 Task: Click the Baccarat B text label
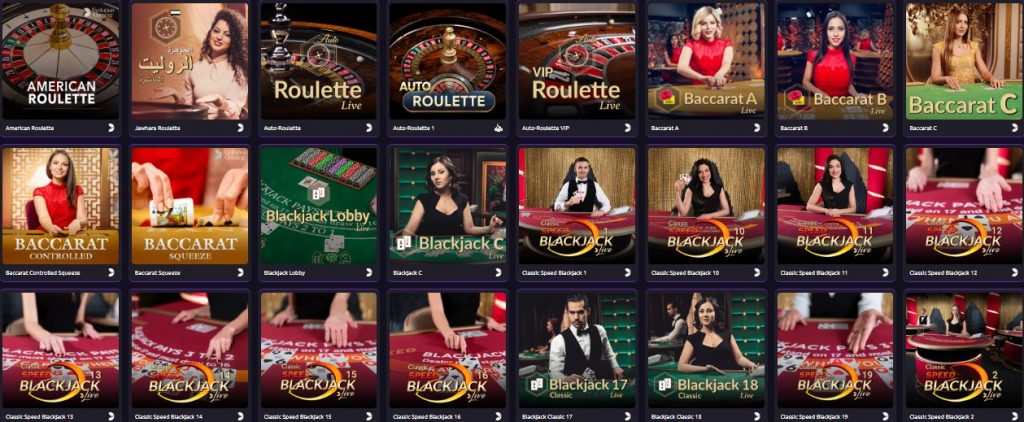point(792,128)
